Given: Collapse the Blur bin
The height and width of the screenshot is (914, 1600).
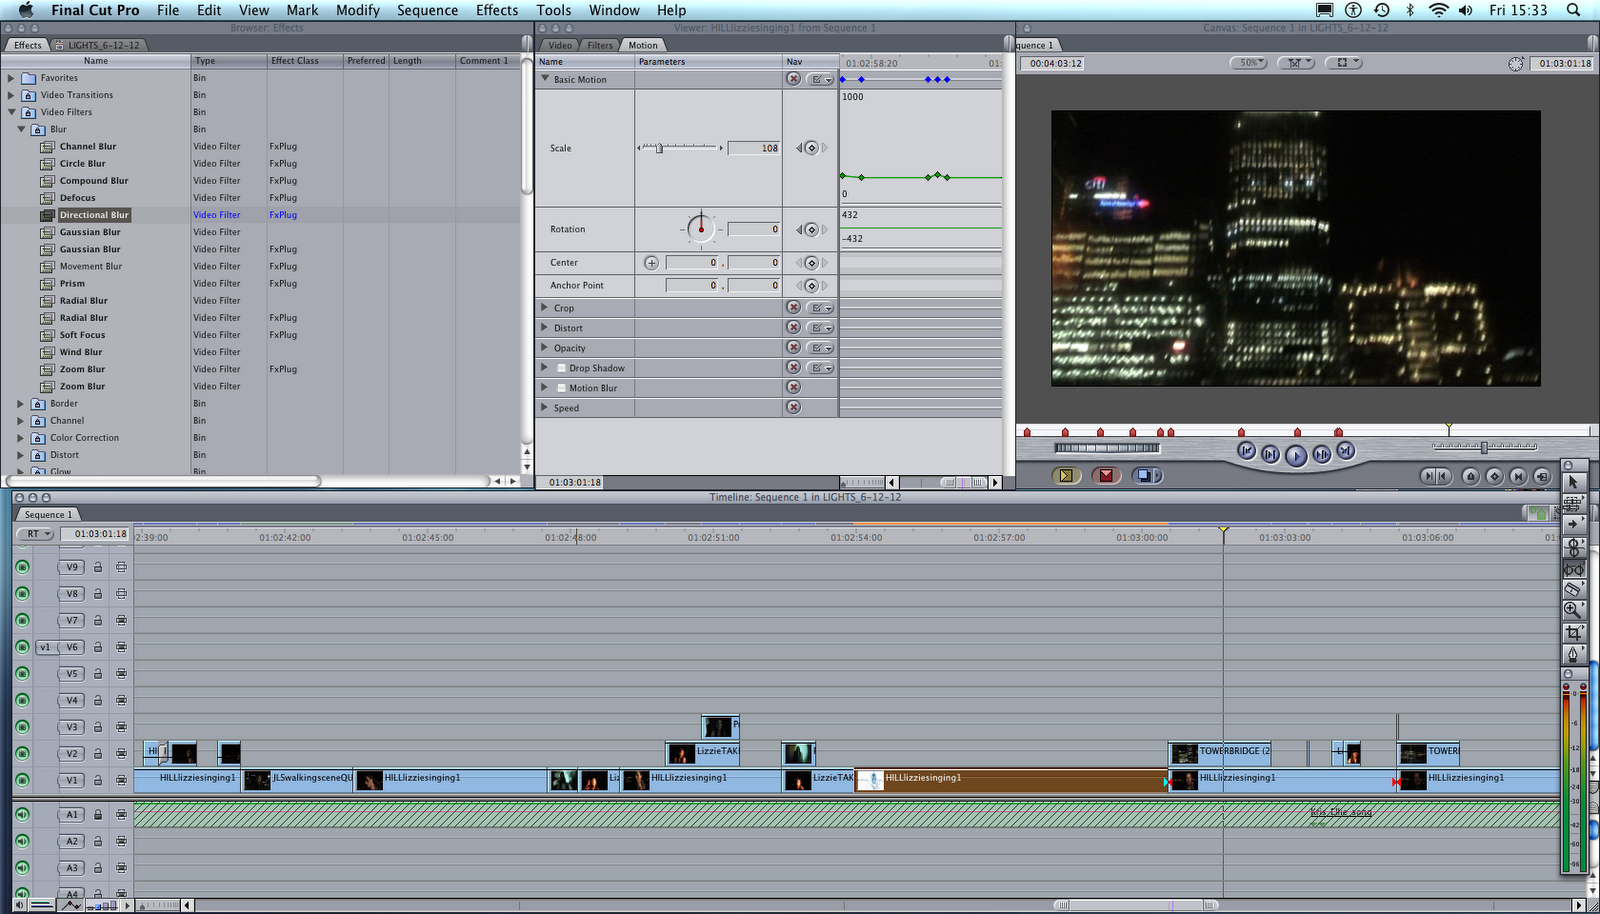Looking at the screenshot, I should [x=21, y=129].
